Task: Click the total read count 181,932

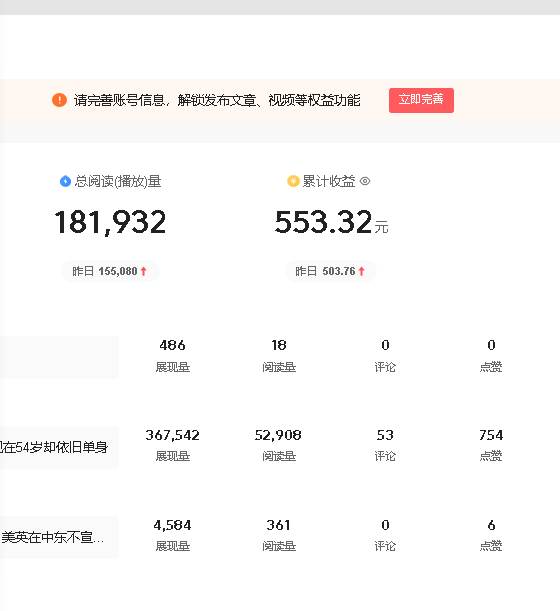Action: (110, 222)
